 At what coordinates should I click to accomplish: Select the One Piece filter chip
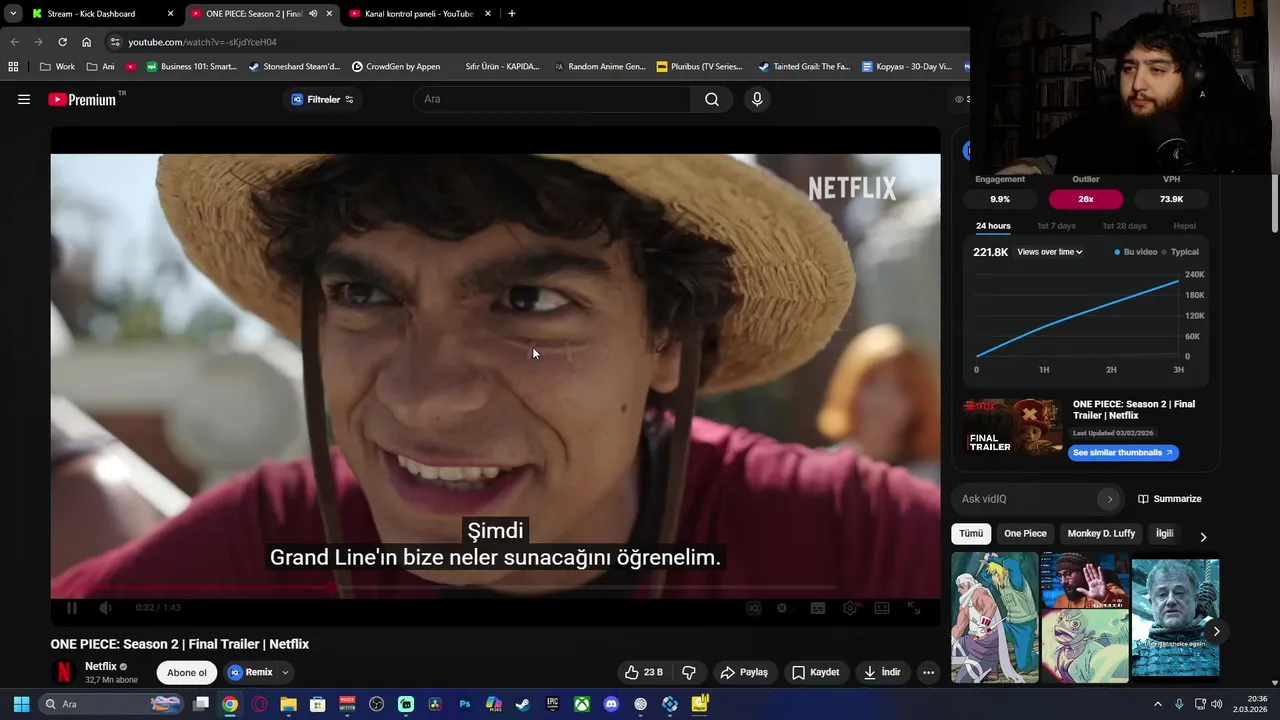point(1025,533)
